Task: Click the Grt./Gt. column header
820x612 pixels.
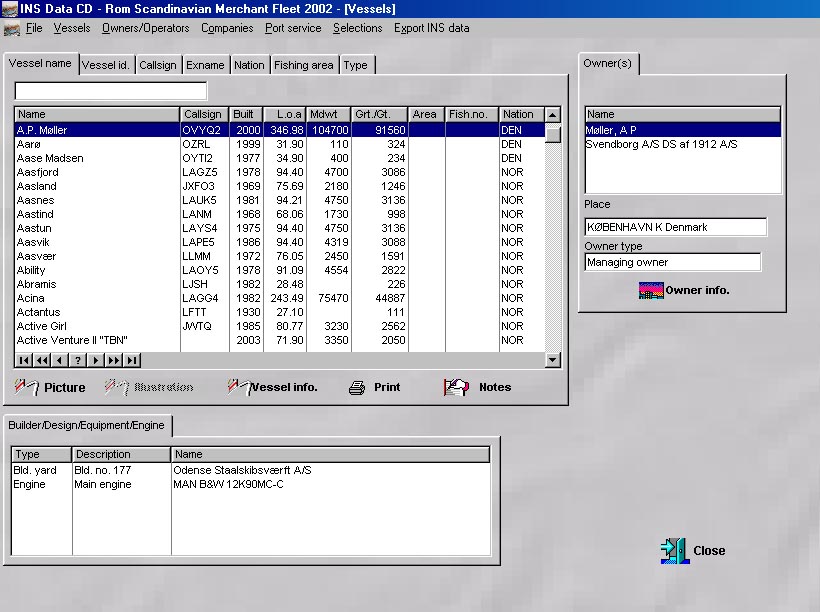Action: click(380, 114)
